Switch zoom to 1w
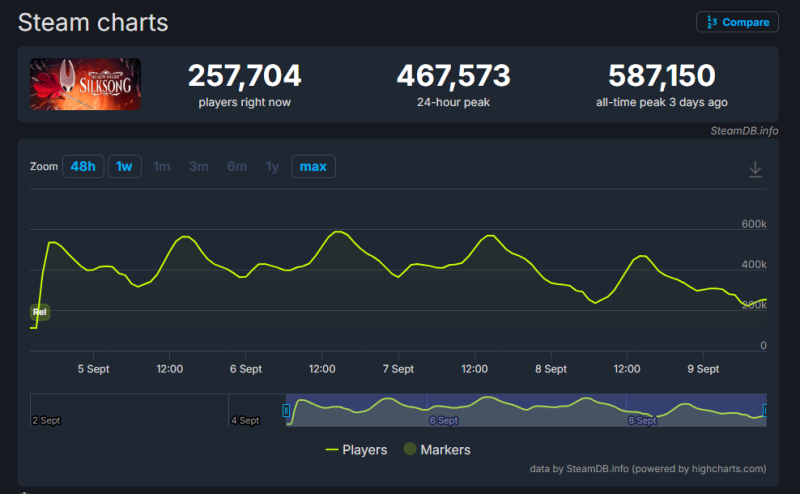The width and height of the screenshot is (800, 494). pyautogui.click(x=123, y=166)
